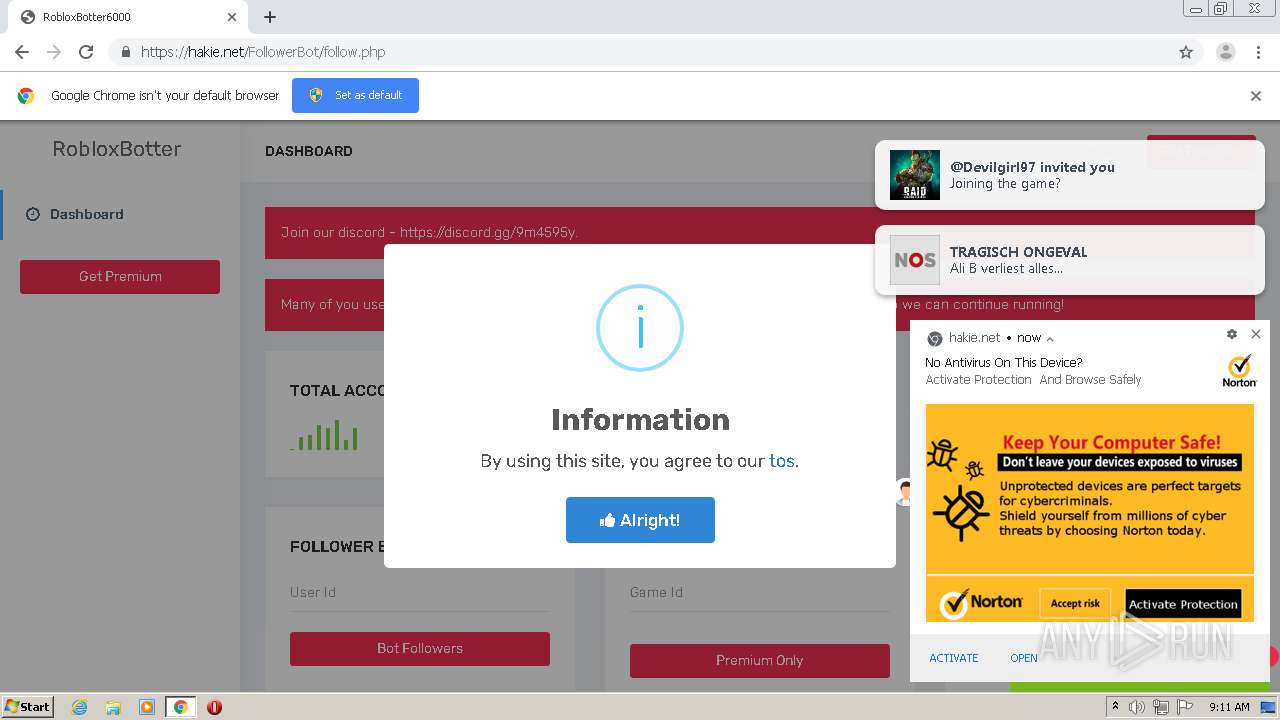Viewport: 1280px width, 720px height.
Task: Click Get Premium button
Action: [x=120, y=277]
